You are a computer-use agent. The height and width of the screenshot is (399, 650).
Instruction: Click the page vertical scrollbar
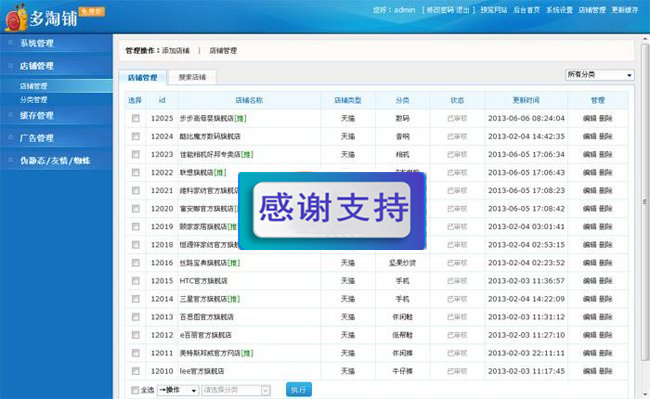click(x=645, y=202)
